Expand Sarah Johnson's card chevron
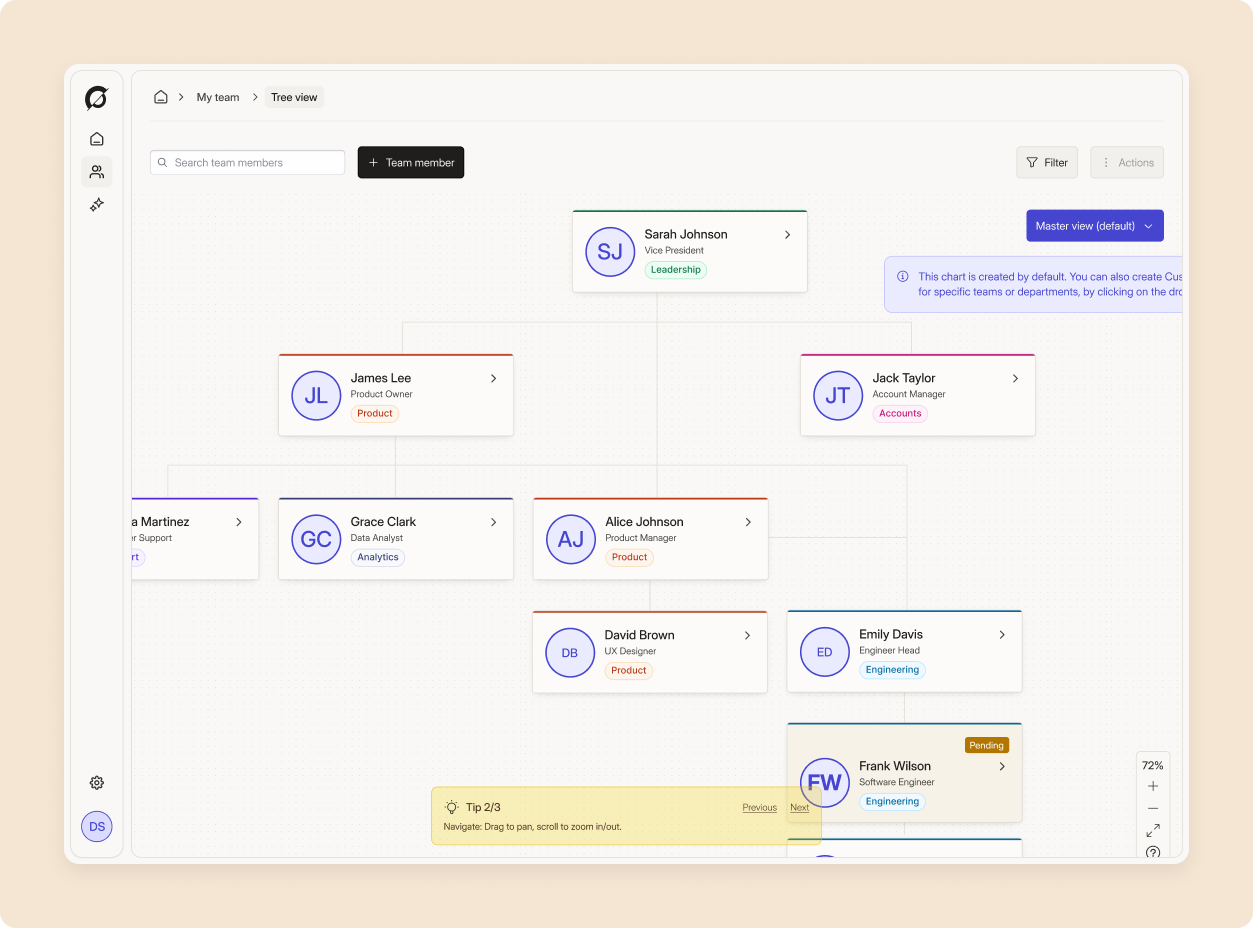Image resolution: width=1253 pixels, height=928 pixels. (789, 234)
